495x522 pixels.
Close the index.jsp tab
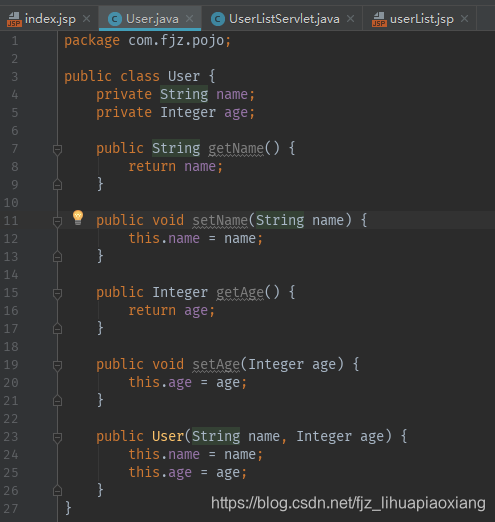coord(86,19)
